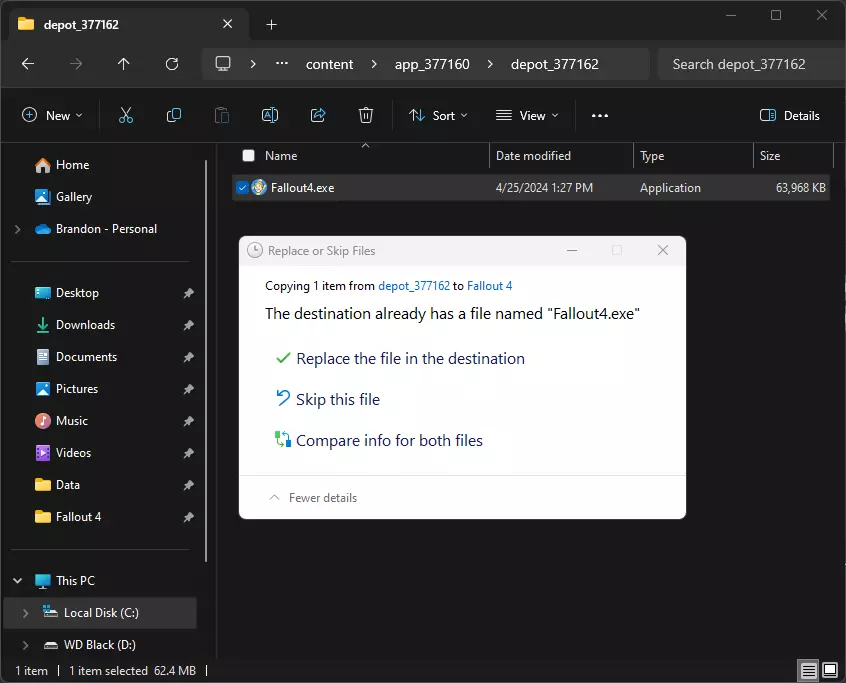Refresh the current folder view
Viewport: 846px width, 683px height.
coord(172,64)
